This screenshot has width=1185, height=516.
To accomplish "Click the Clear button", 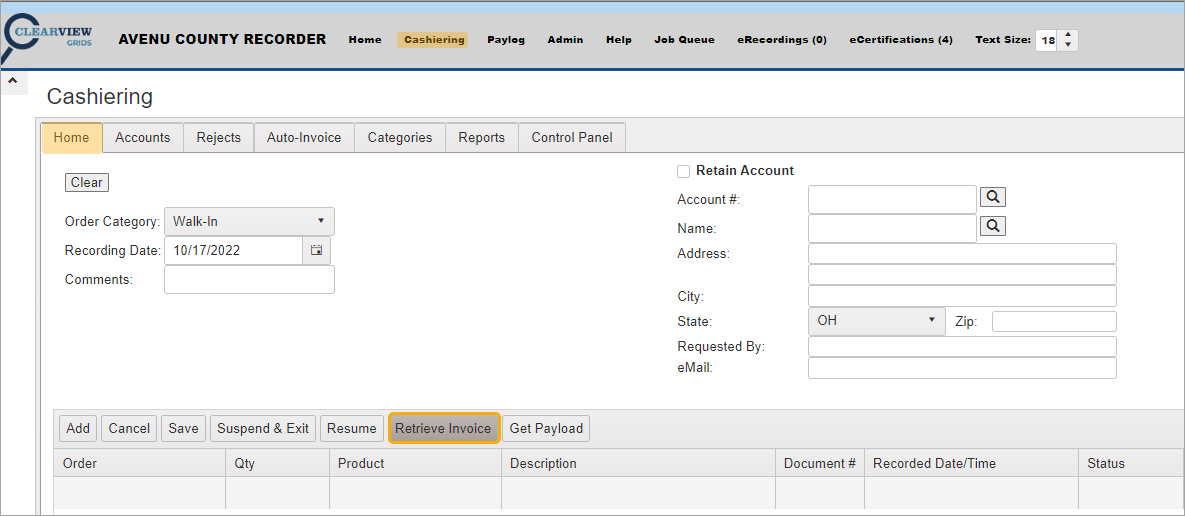I will click(87, 183).
